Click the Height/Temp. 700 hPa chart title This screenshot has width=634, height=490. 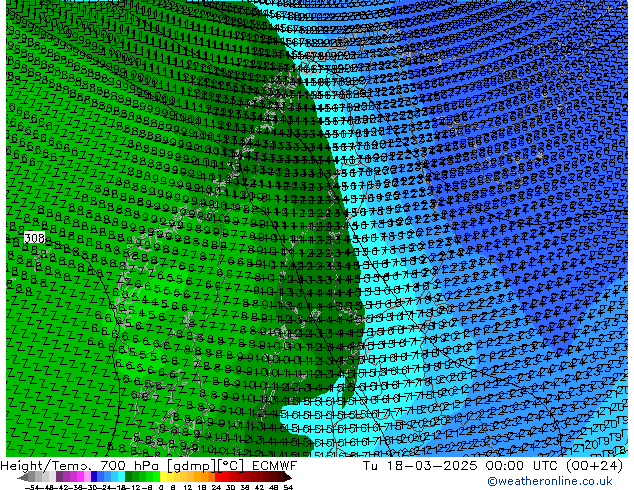[81, 466]
